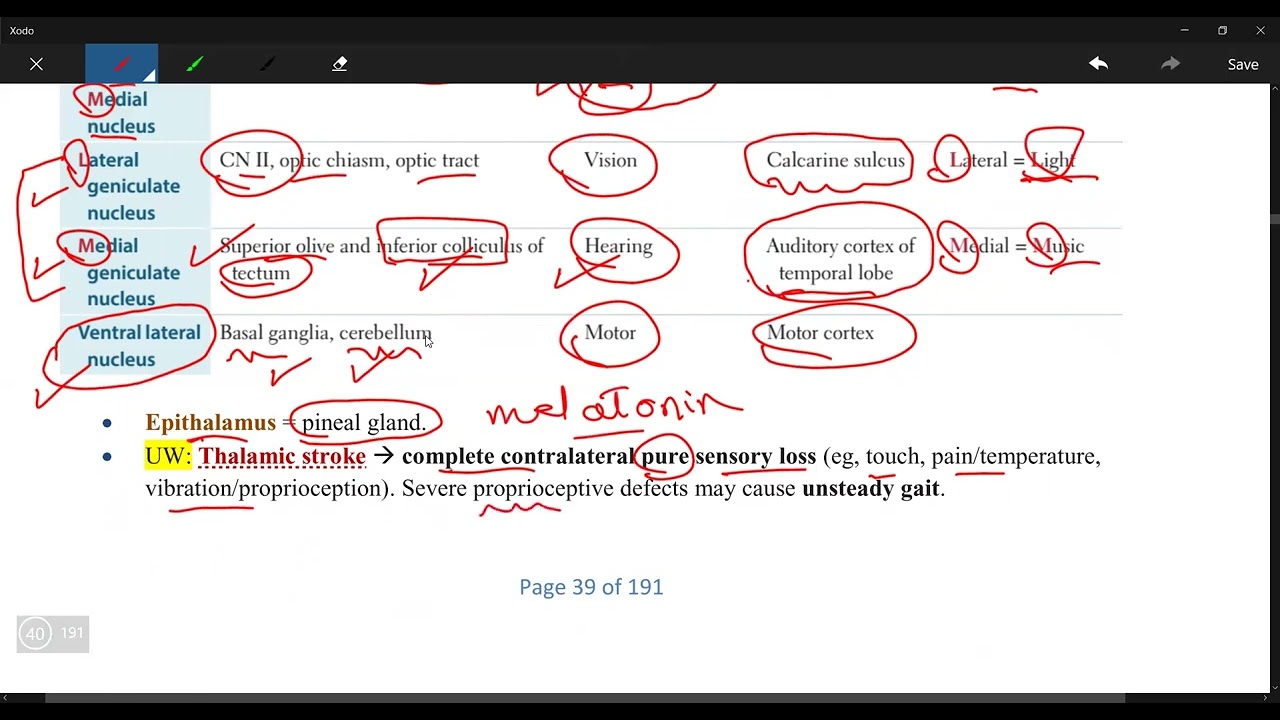This screenshot has height=720, width=1280.
Task: Select the red pen tool
Action: [121, 64]
